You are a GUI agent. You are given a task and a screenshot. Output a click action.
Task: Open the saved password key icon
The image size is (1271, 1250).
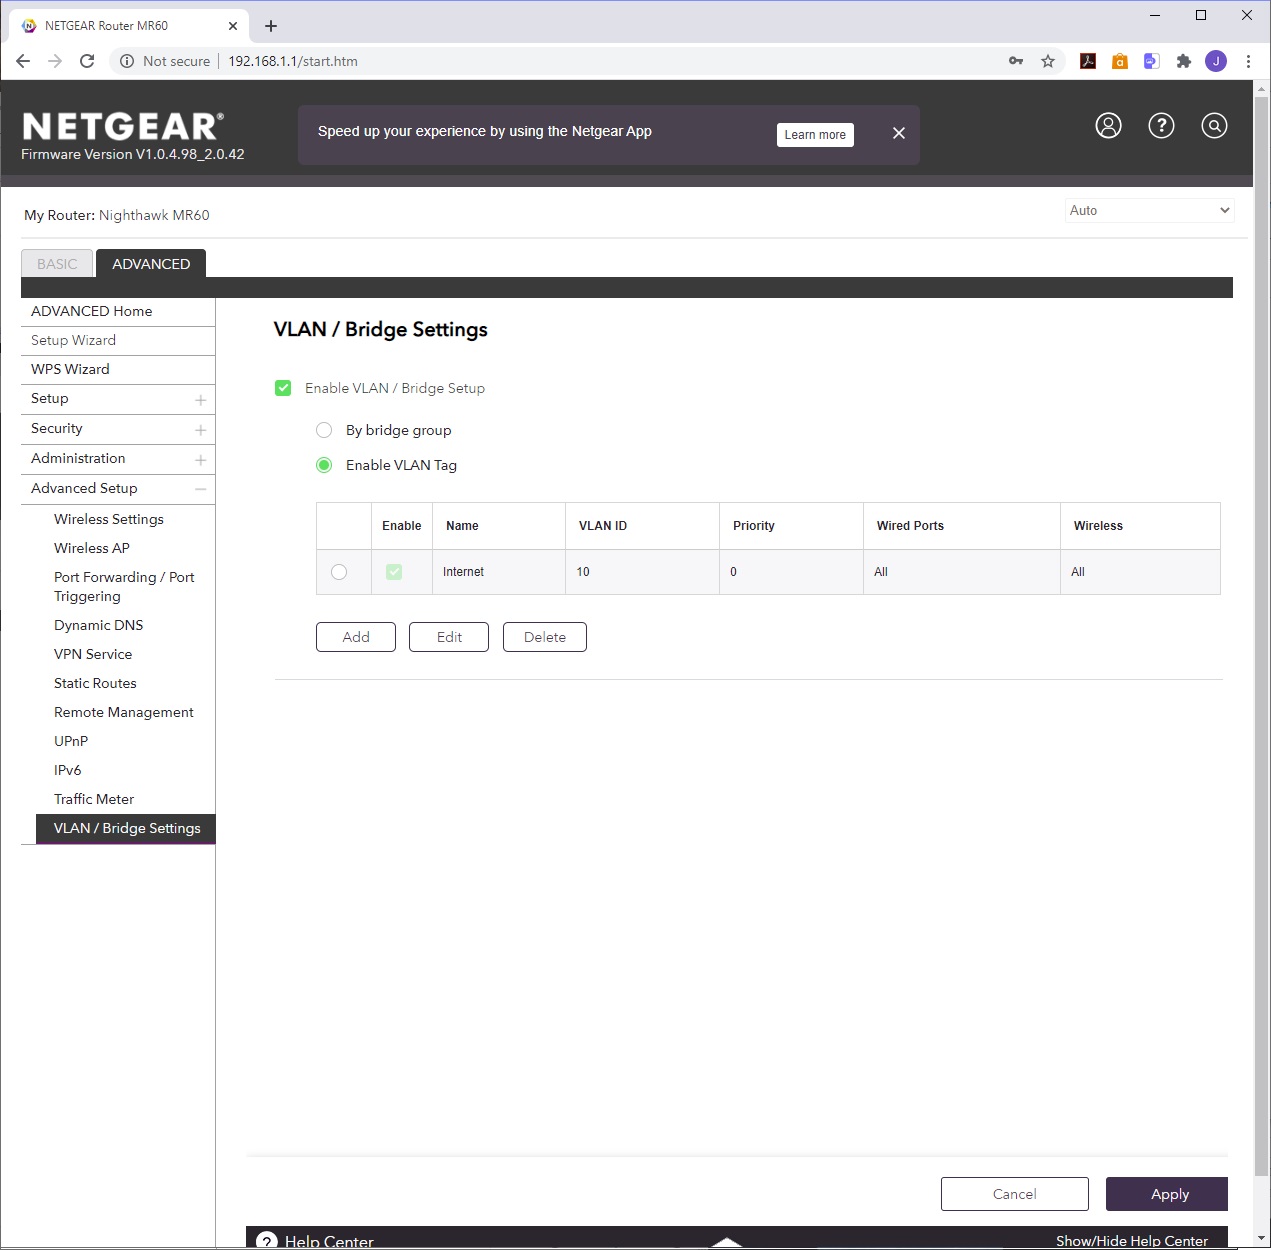coord(1016,61)
